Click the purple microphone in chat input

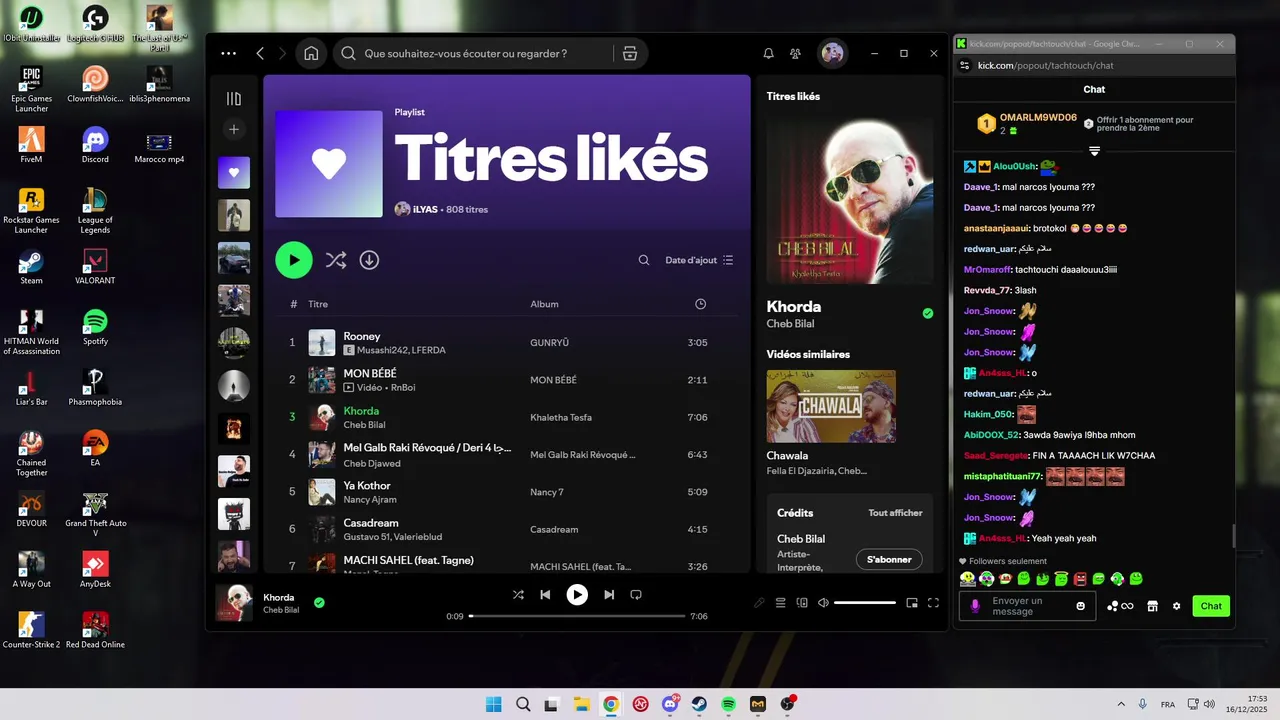pyautogui.click(x=975, y=606)
